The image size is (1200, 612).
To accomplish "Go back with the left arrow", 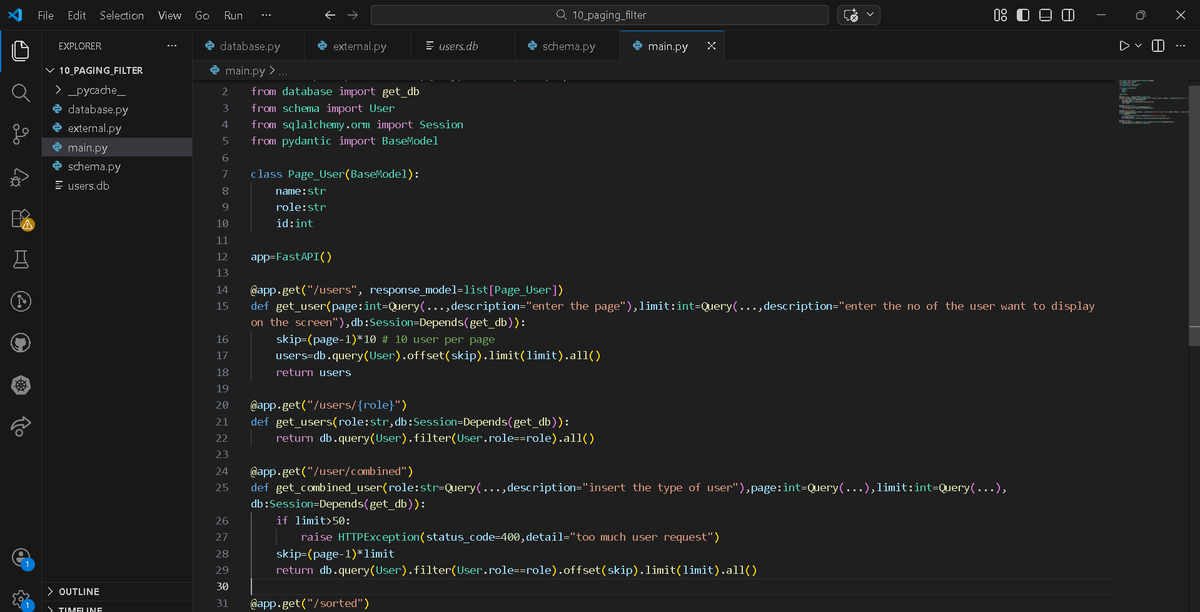I will [x=331, y=15].
